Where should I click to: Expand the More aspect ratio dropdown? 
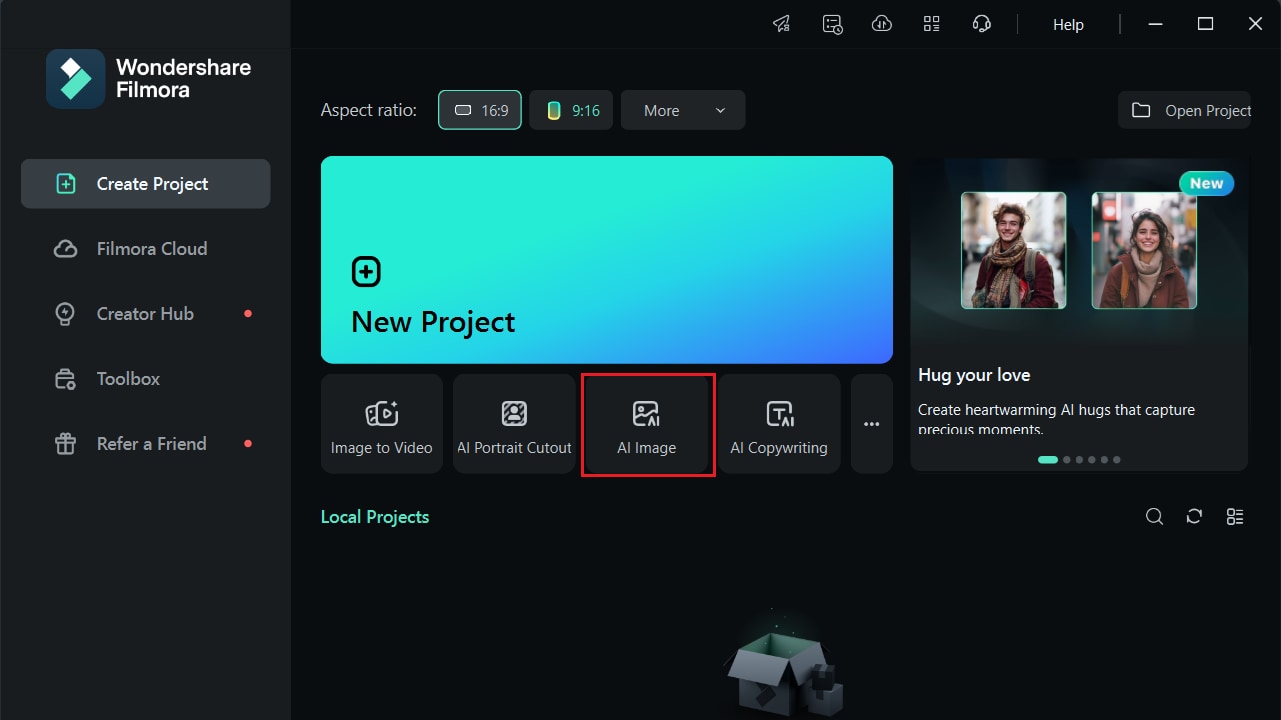(683, 110)
